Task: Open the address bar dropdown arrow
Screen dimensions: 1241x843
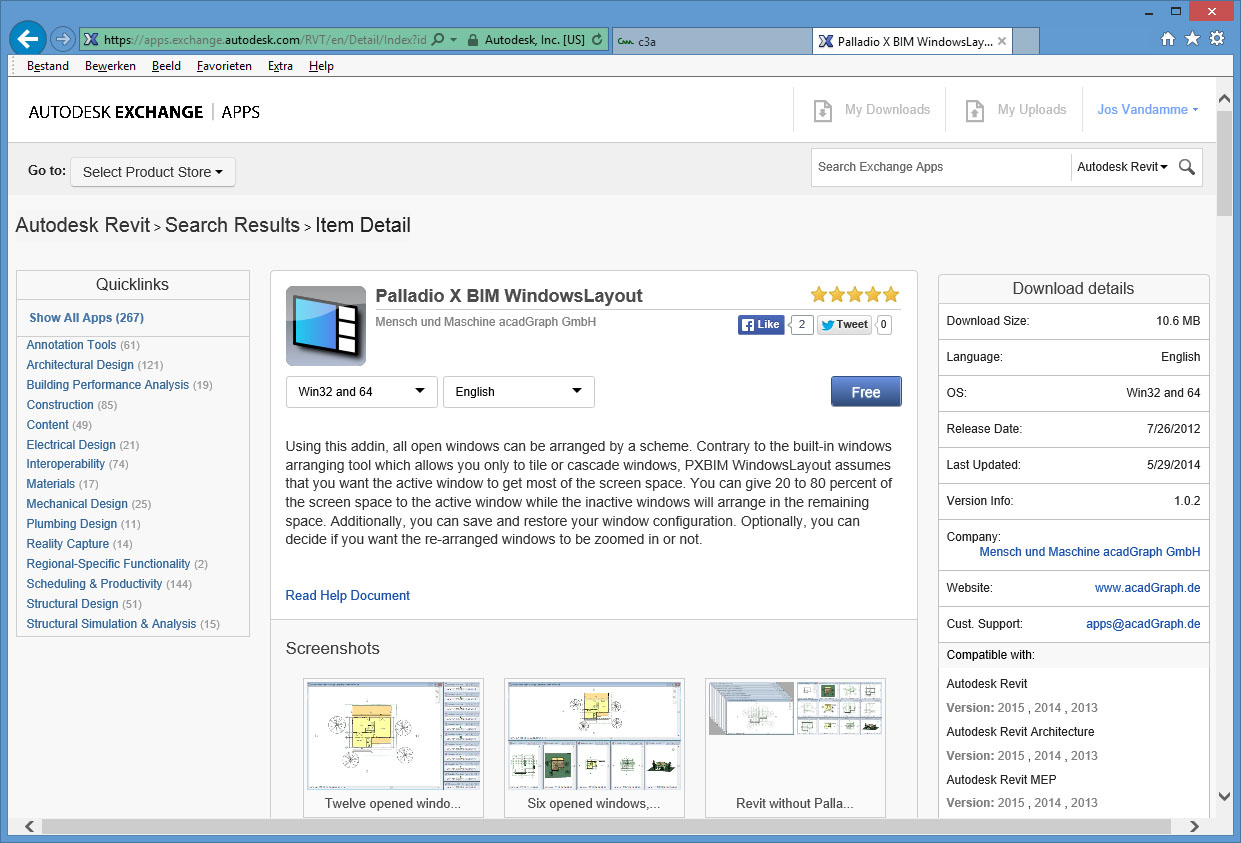Action: (x=454, y=40)
